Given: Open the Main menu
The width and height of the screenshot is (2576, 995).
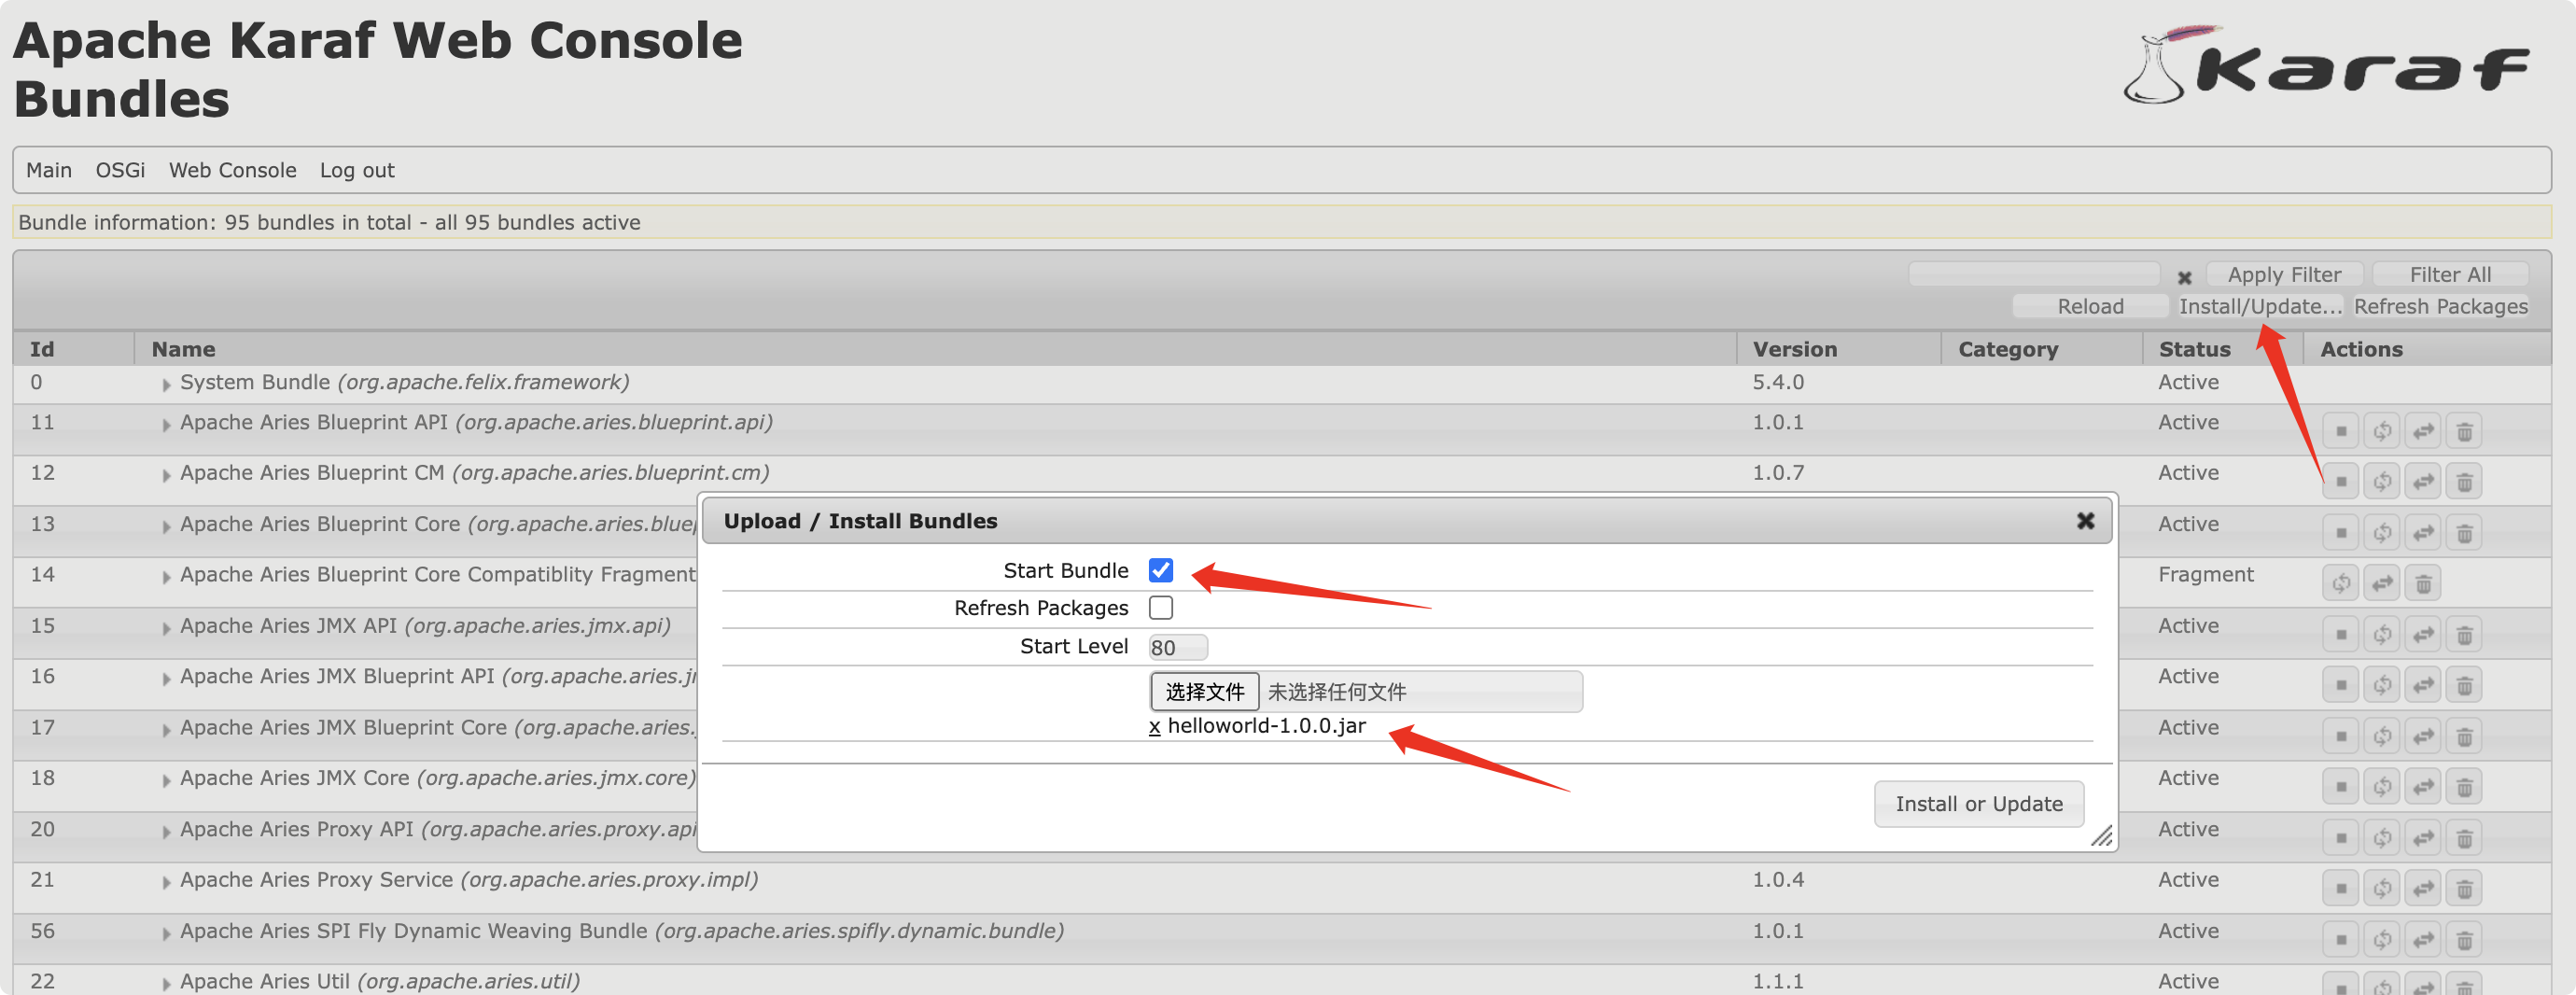Looking at the screenshot, I should point(49,170).
